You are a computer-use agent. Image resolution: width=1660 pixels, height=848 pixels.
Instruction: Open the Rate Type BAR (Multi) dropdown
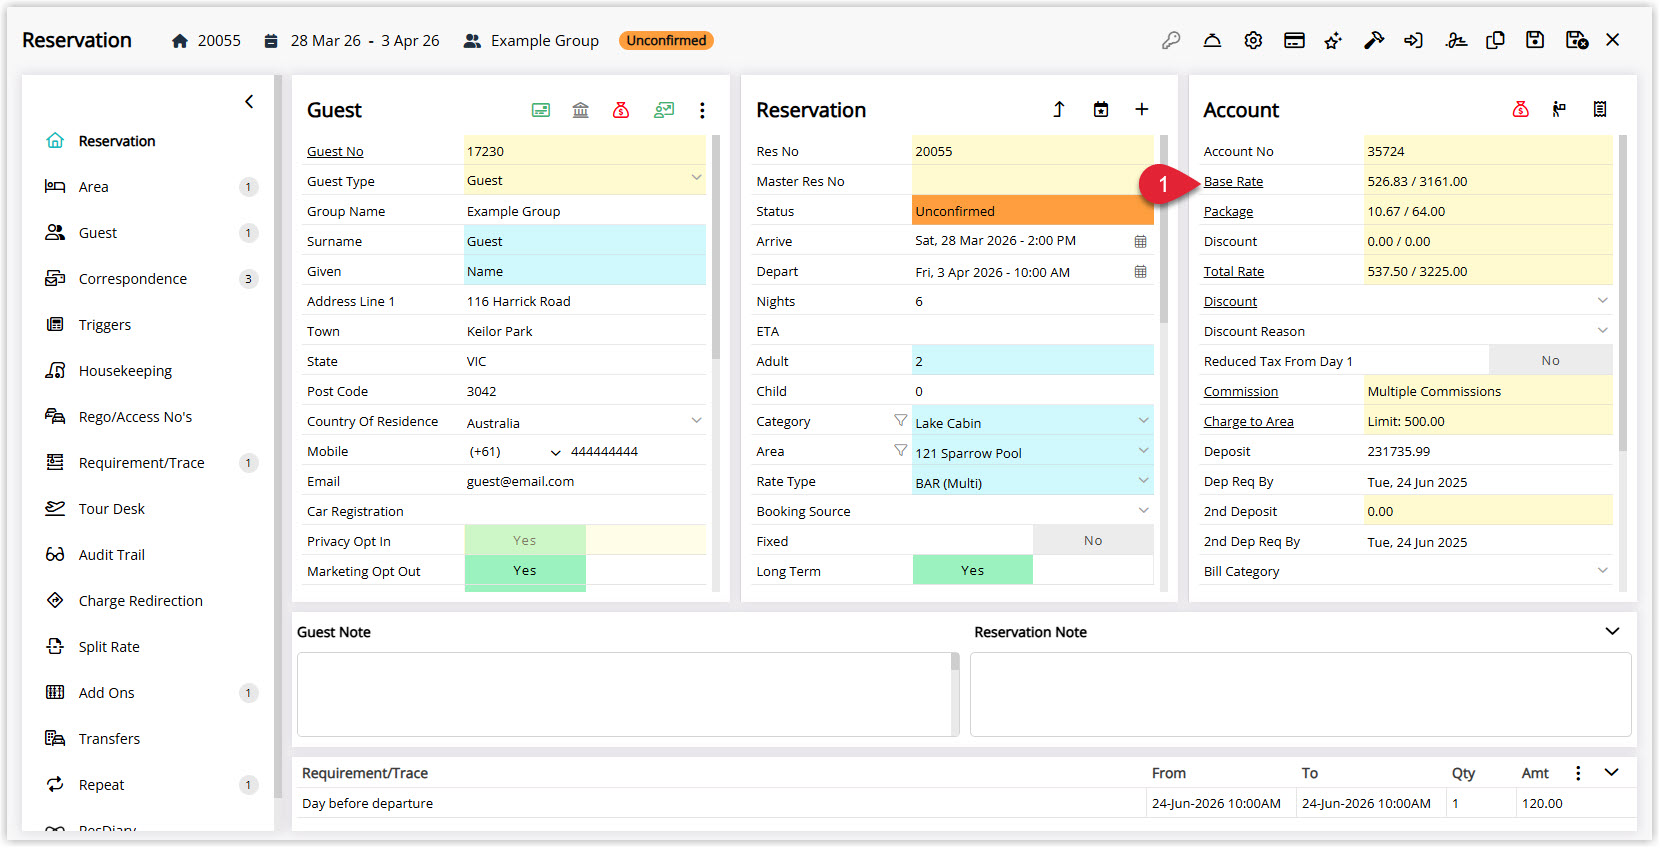(x=1143, y=481)
